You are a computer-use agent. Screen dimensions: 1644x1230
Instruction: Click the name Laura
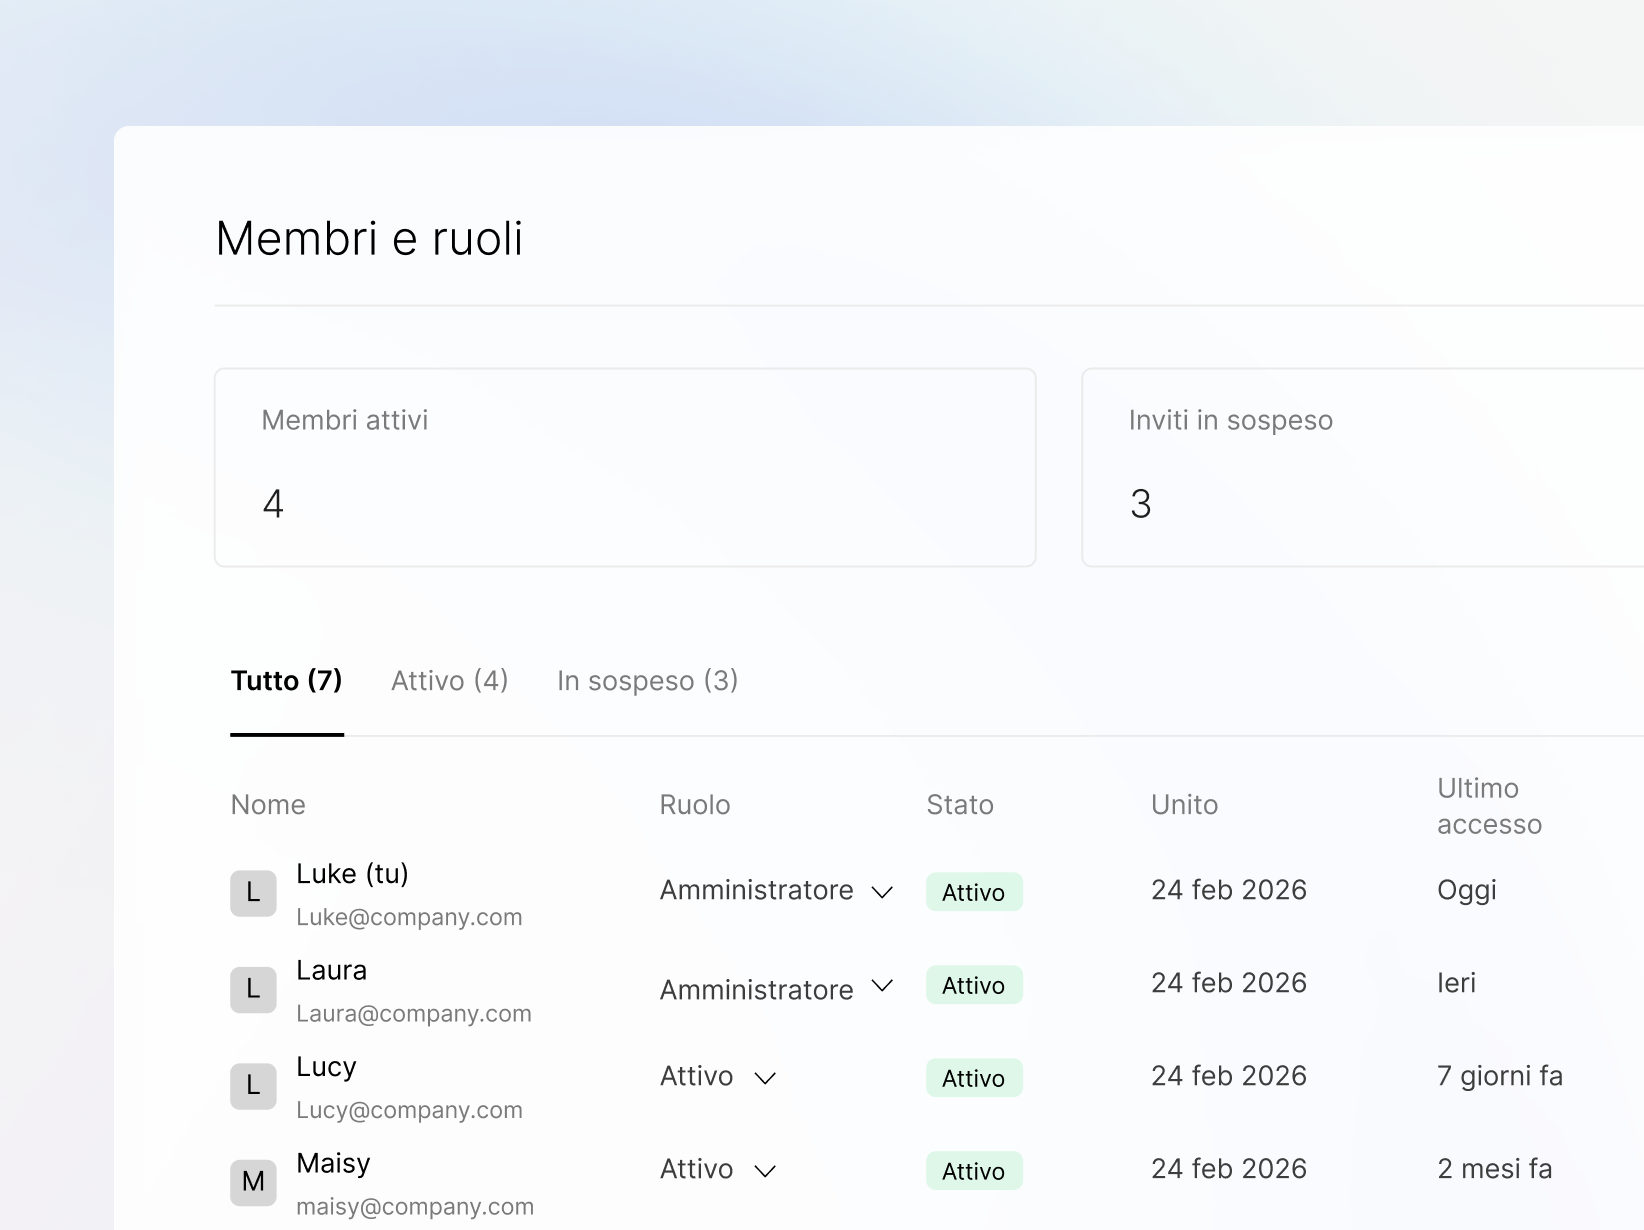pyautogui.click(x=332, y=970)
